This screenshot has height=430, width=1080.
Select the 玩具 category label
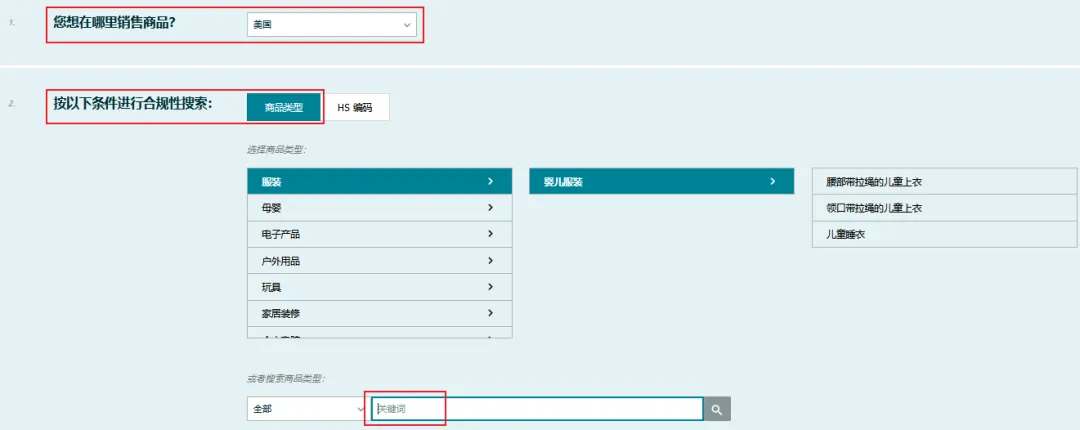coord(271,287)
